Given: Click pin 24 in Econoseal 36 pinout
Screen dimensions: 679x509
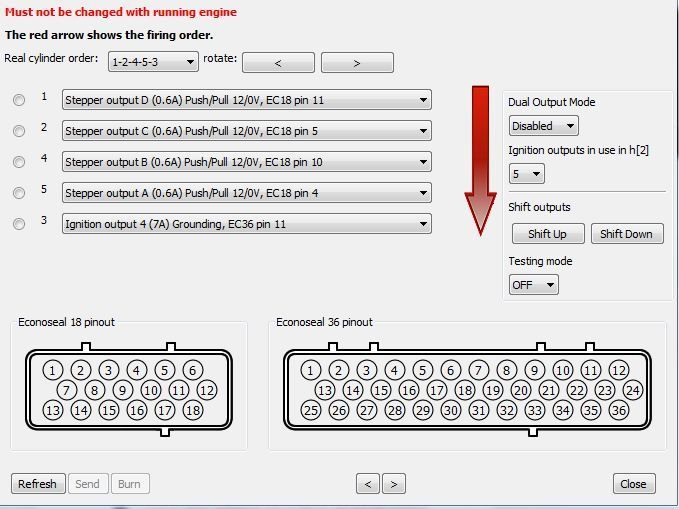Looking at the screenshot, I should tap(633, 390).
